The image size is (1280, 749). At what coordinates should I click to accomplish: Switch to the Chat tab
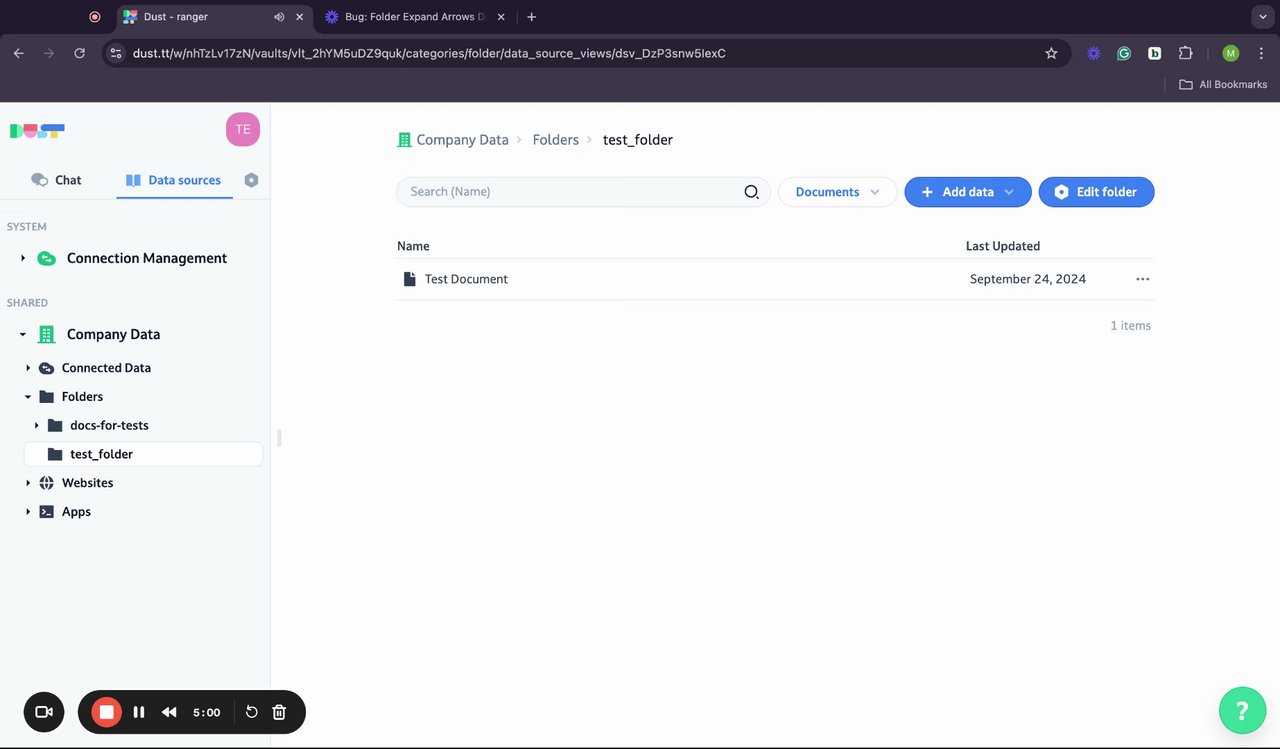[56, 180]
